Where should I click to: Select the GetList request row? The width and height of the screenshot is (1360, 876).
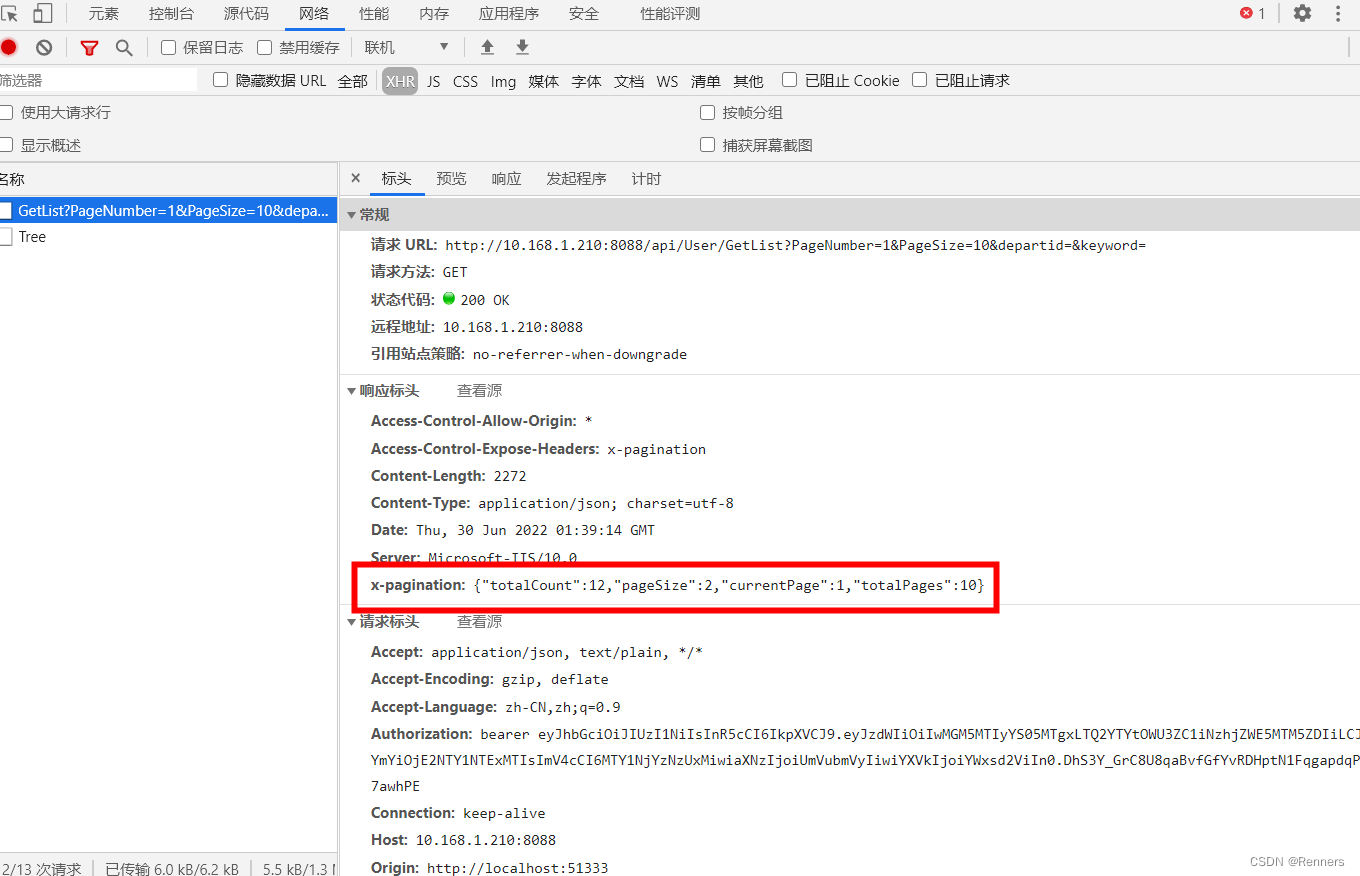coord(169,211)
